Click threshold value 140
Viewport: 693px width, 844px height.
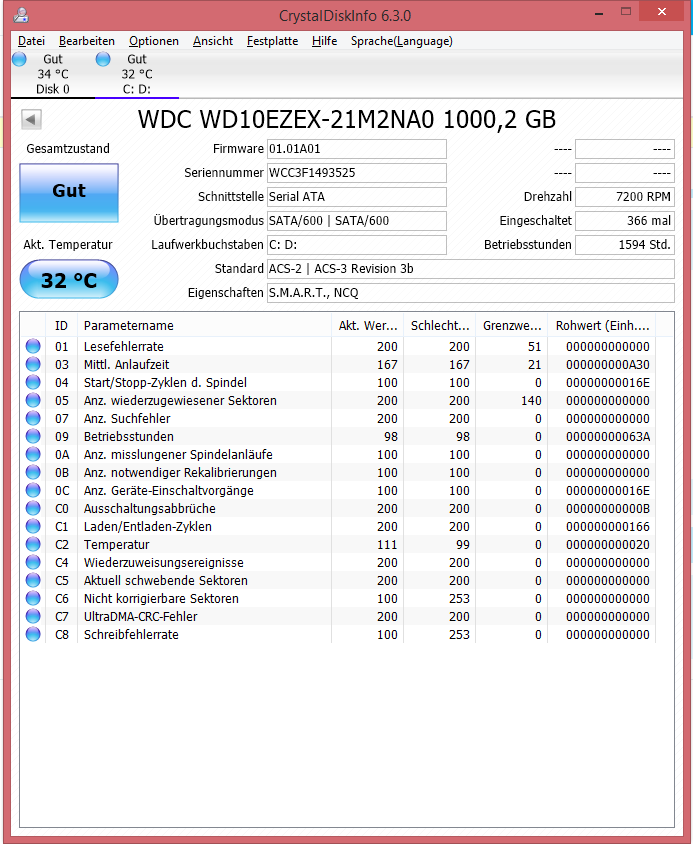coord(531,400)
